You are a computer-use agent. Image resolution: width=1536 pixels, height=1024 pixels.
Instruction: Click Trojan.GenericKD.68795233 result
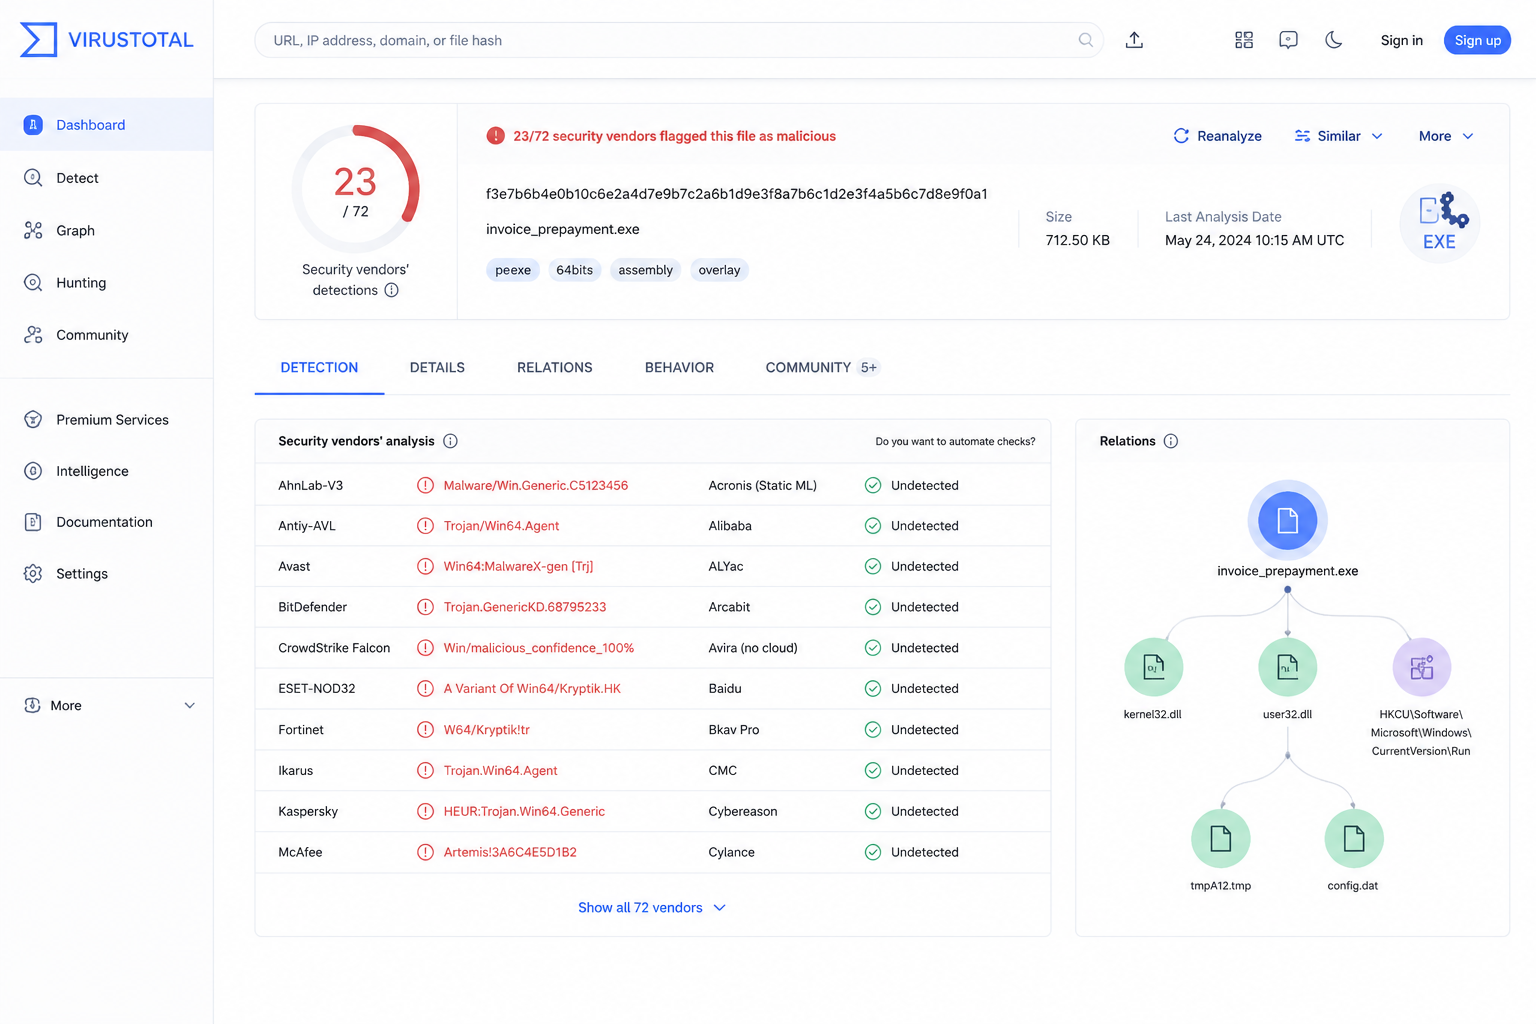pos(525,607)
